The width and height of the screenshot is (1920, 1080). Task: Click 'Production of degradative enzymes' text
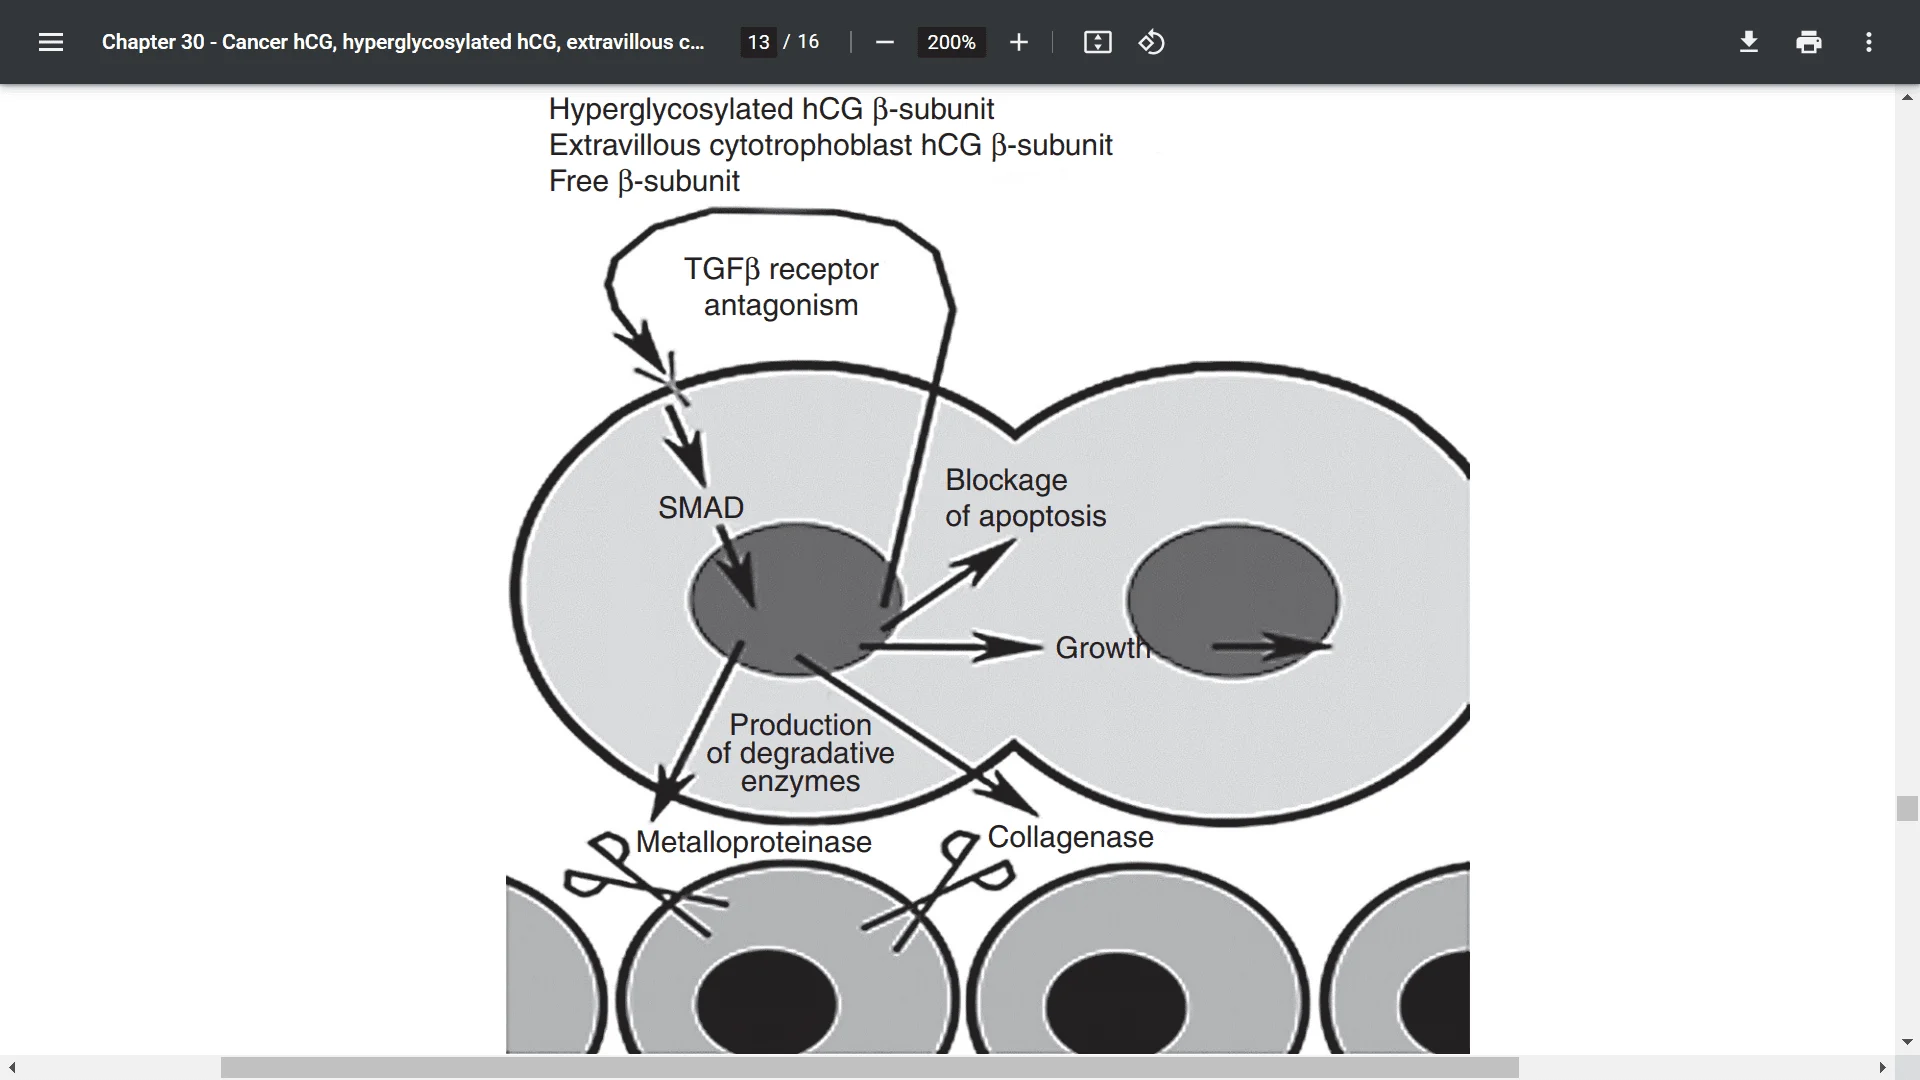[x=800, y=752]
